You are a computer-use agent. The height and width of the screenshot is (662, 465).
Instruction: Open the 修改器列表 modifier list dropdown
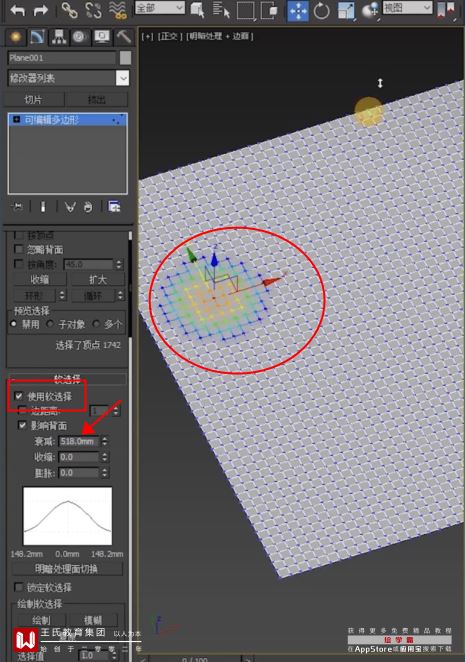[68, 78]
